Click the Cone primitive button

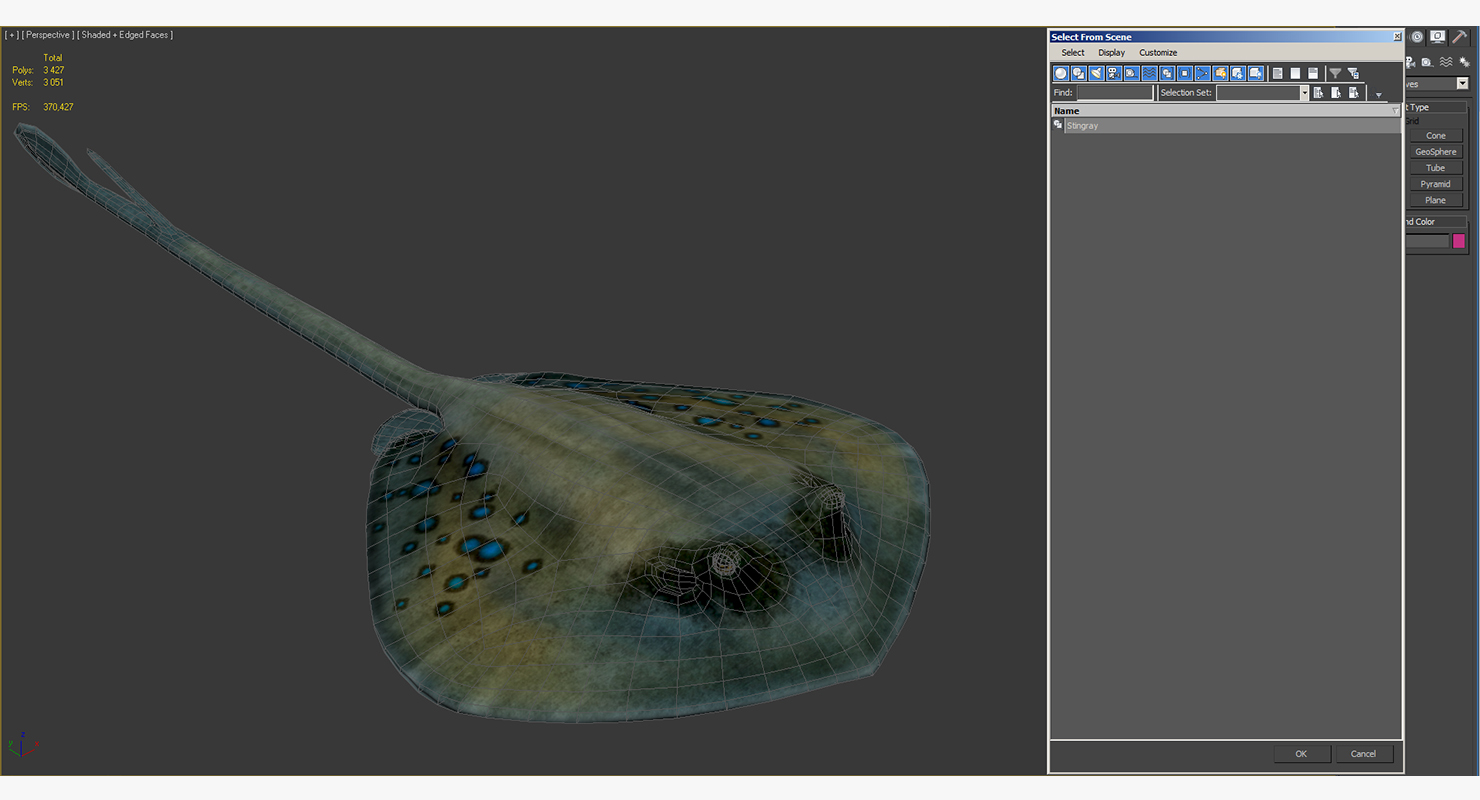(1435, 135)
